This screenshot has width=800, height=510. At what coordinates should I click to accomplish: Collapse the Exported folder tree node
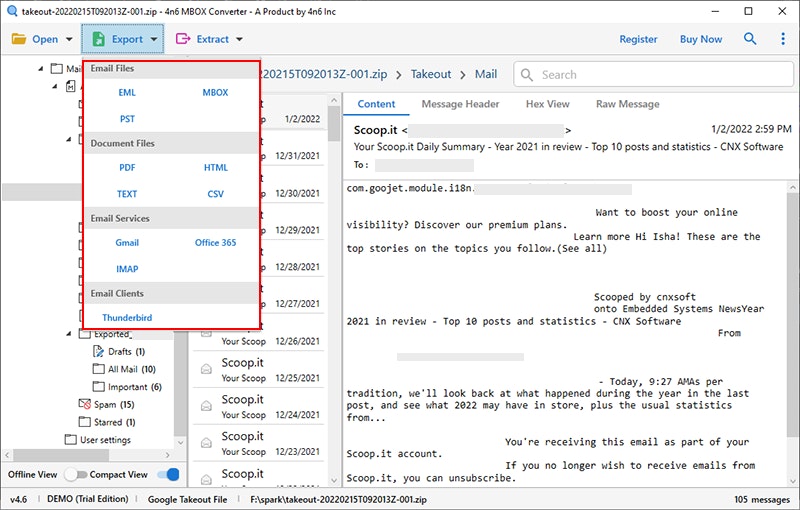[x=69, y=334]
